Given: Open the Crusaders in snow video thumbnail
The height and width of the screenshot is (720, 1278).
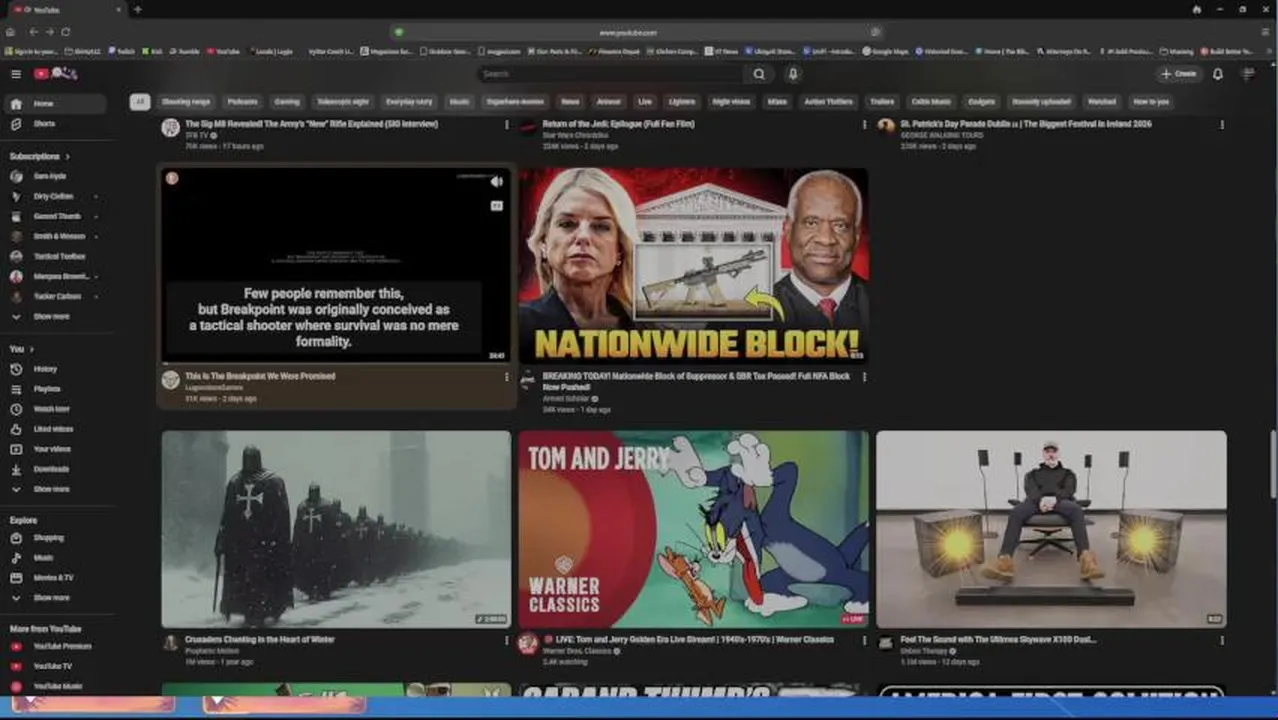Looking at the screenshot, I should [336, 529].
